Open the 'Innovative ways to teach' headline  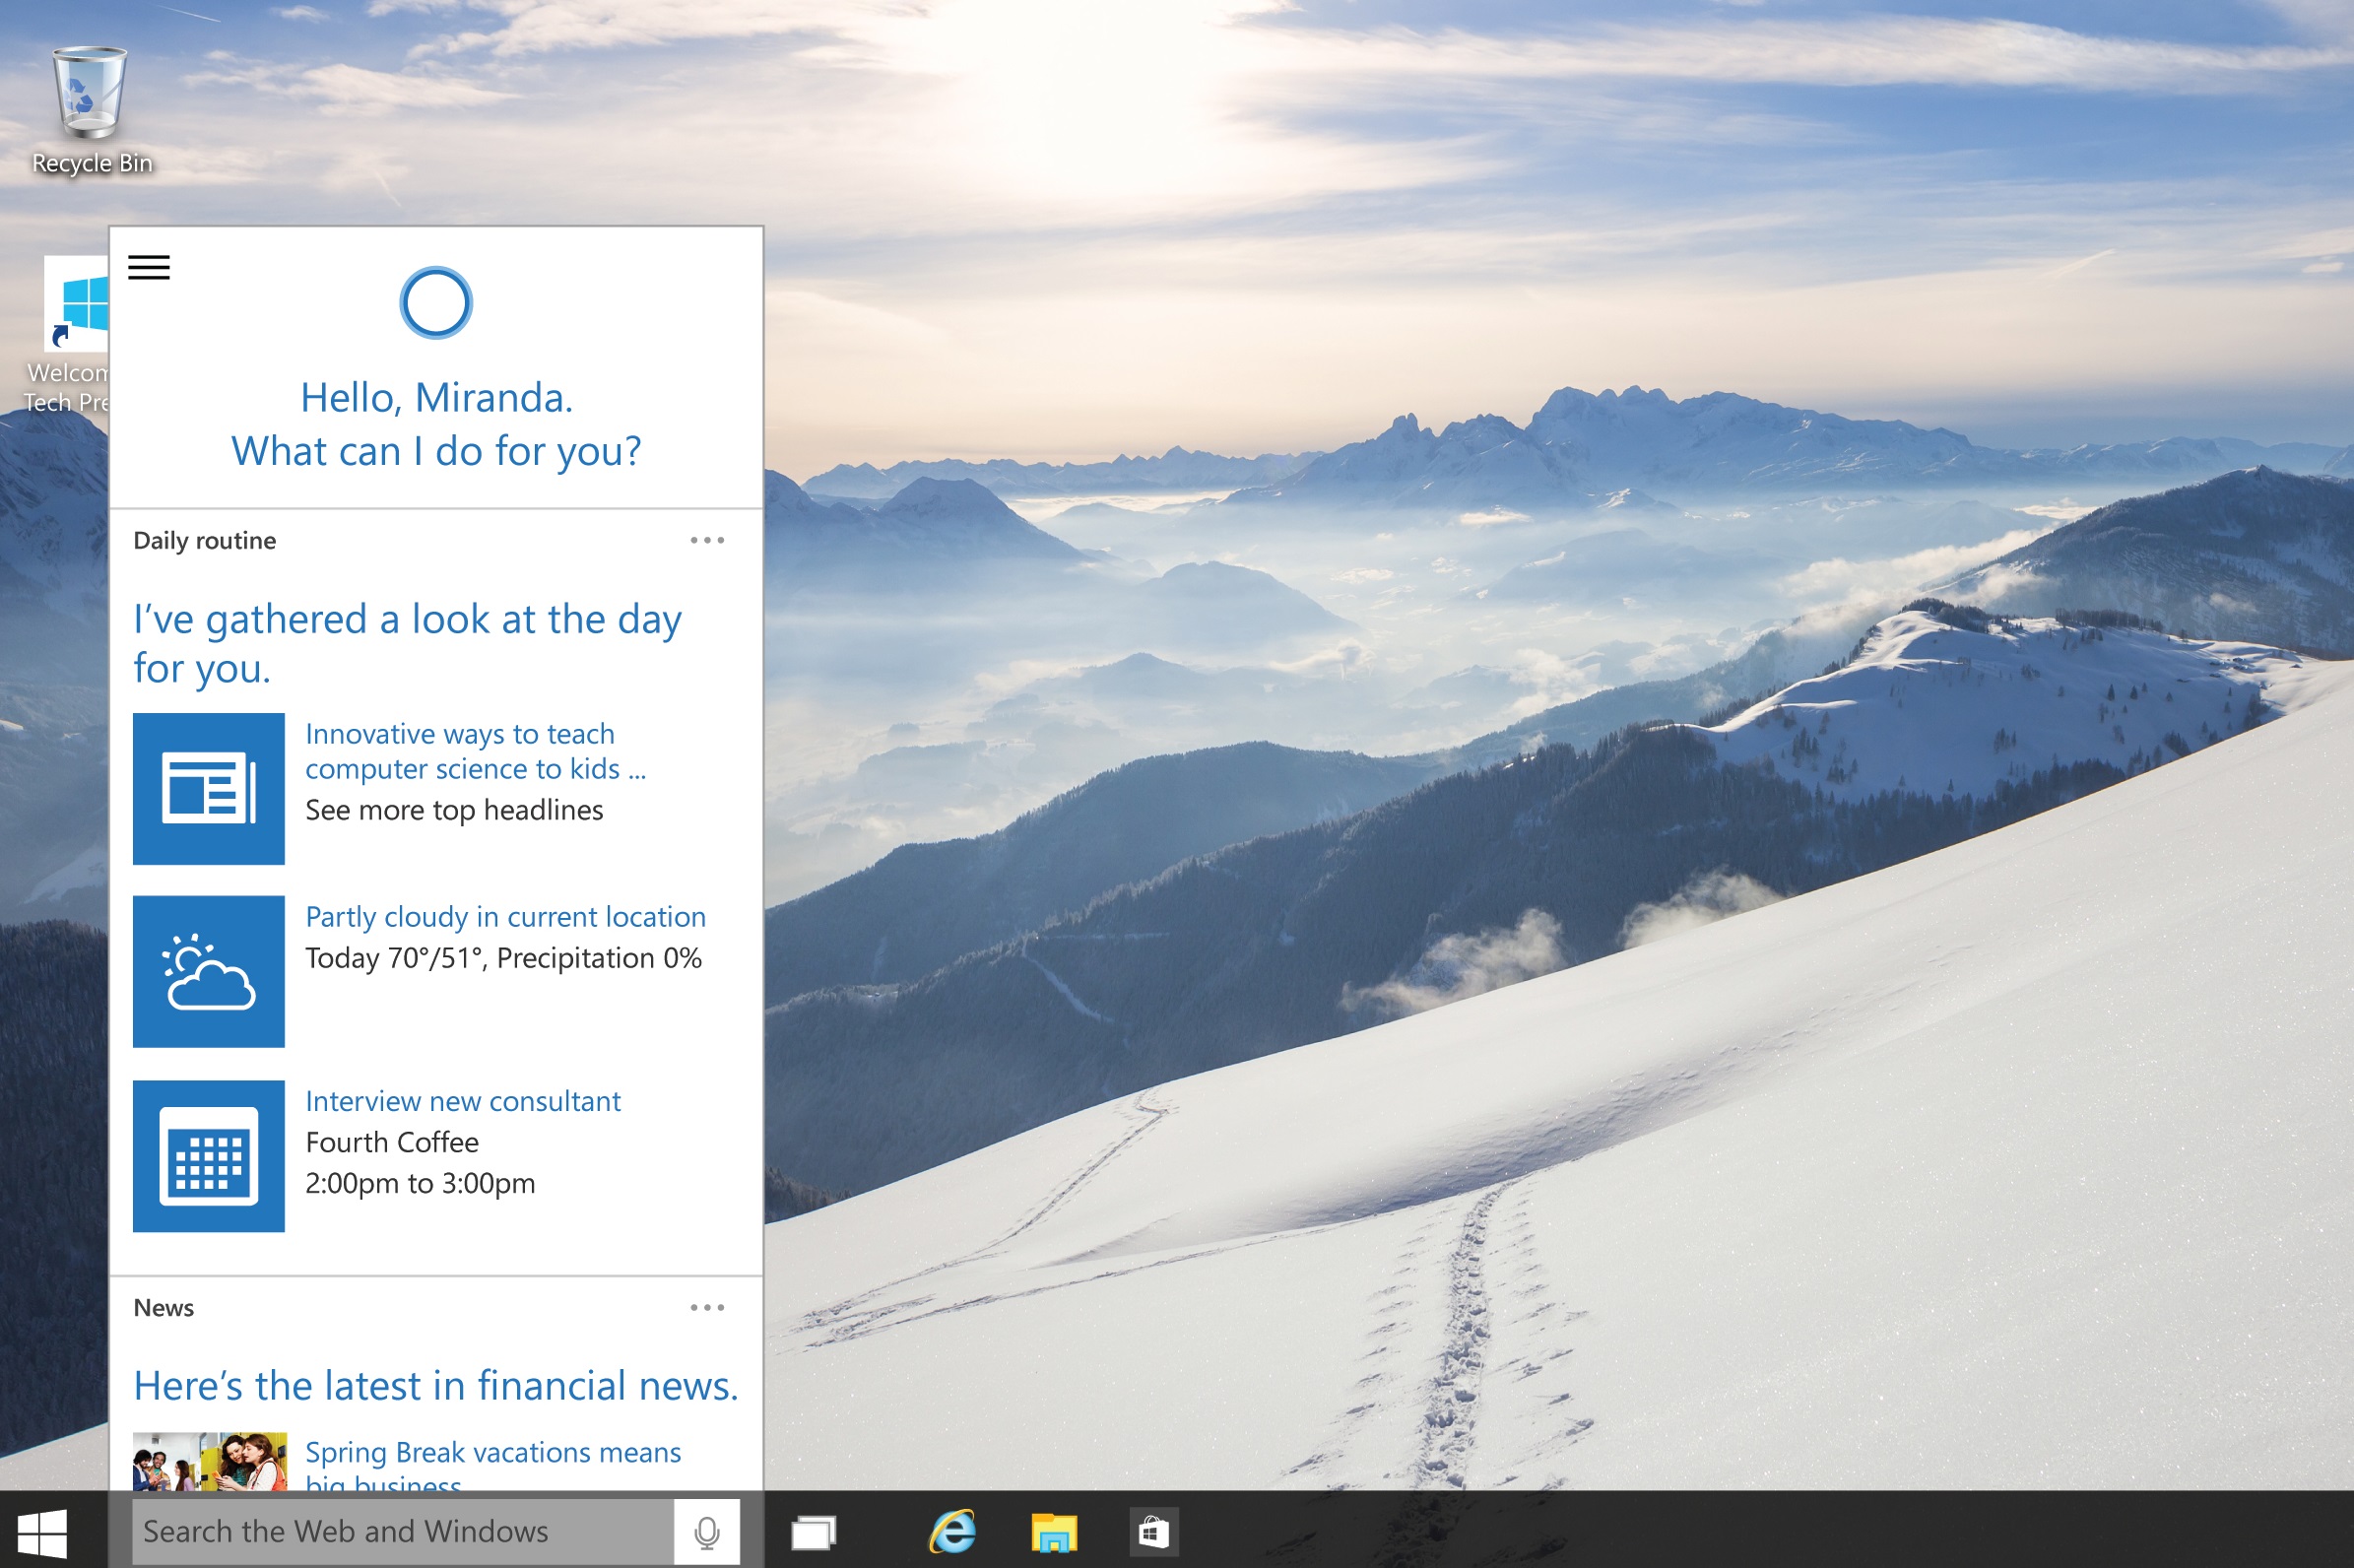[x=476, y=751]
